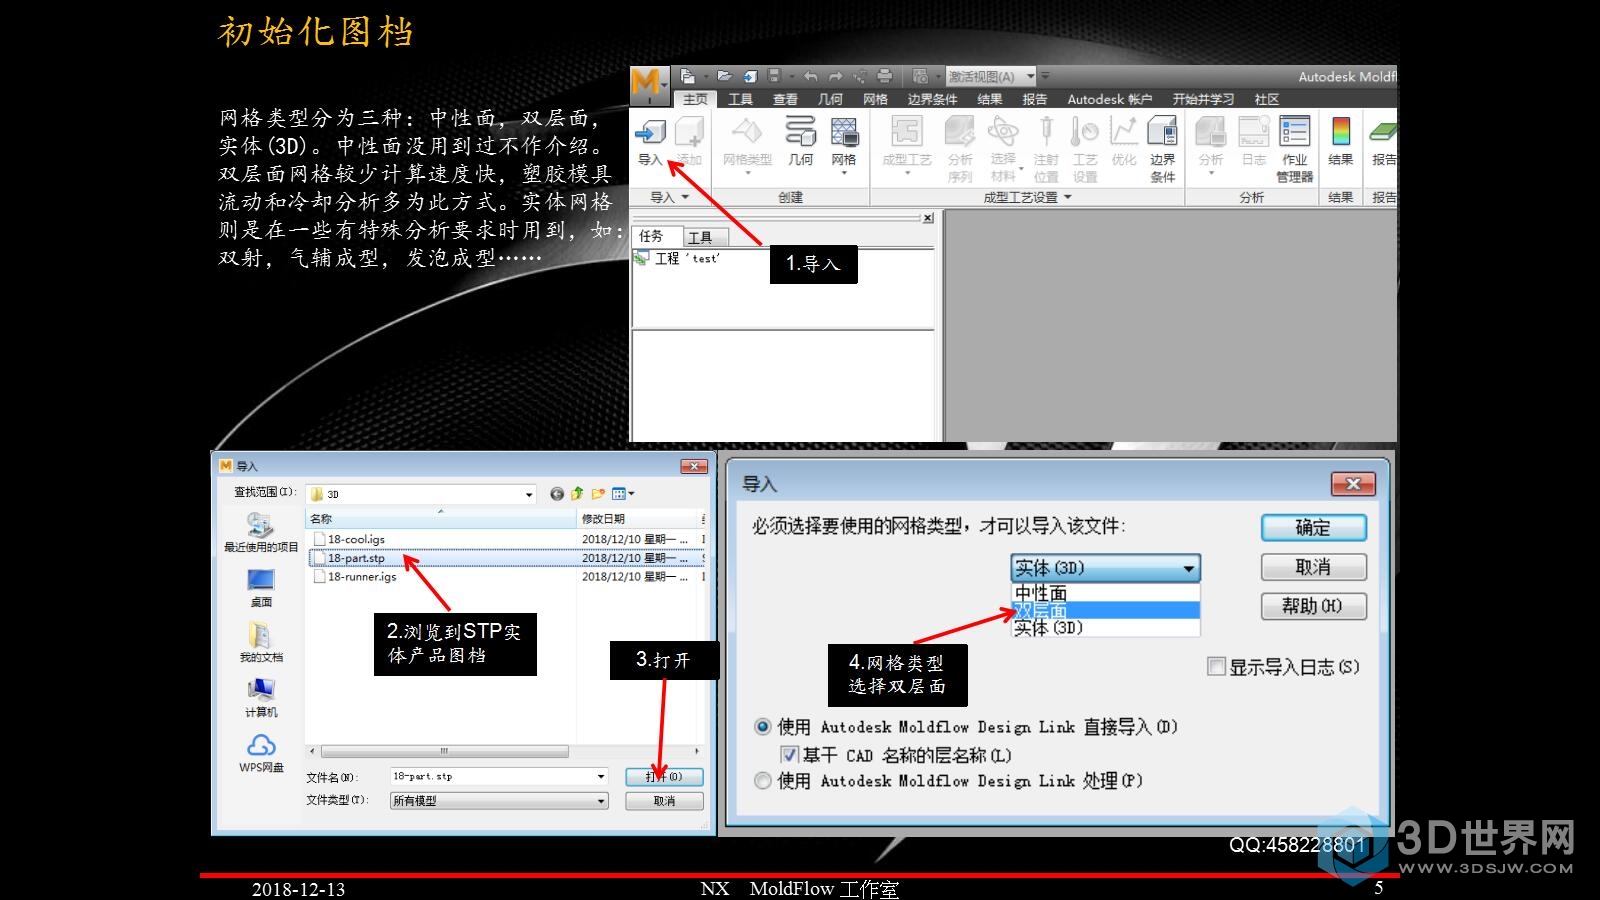The image size is (1600, 900).
Task: Click the 分析 analysis ribbon button icon
Action: (x=1211, y=132)
